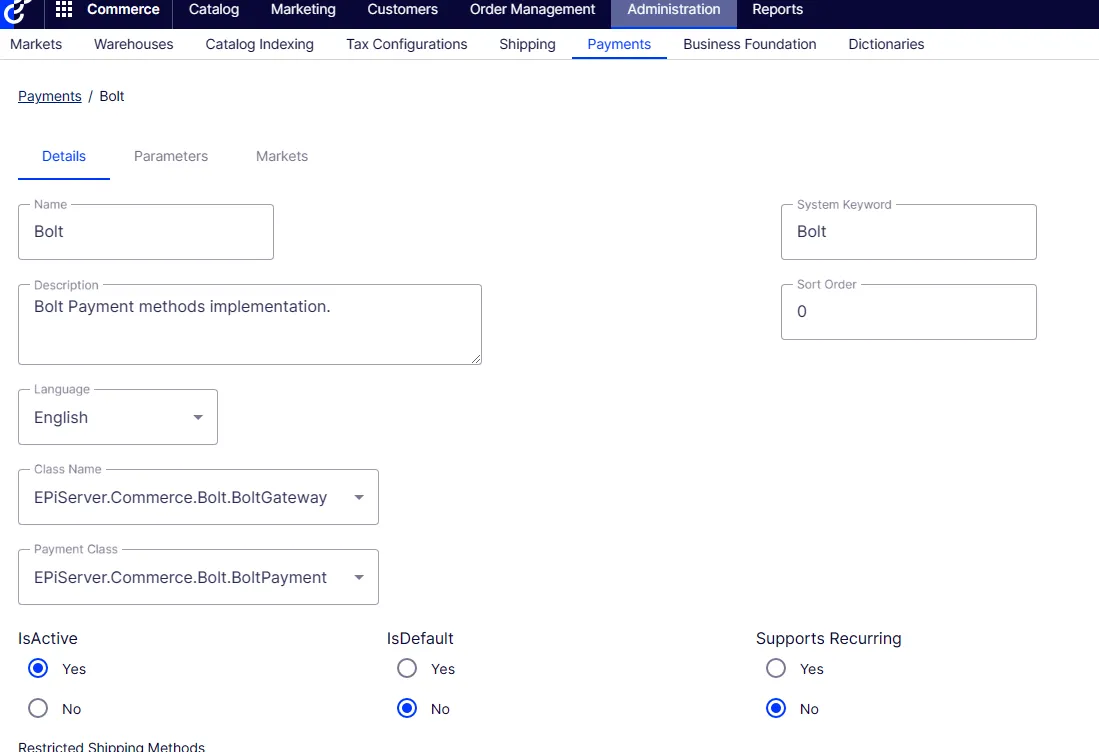Switch to Markets administration tab
Screen dimensions: 1099x752
[x=36, y=44]
